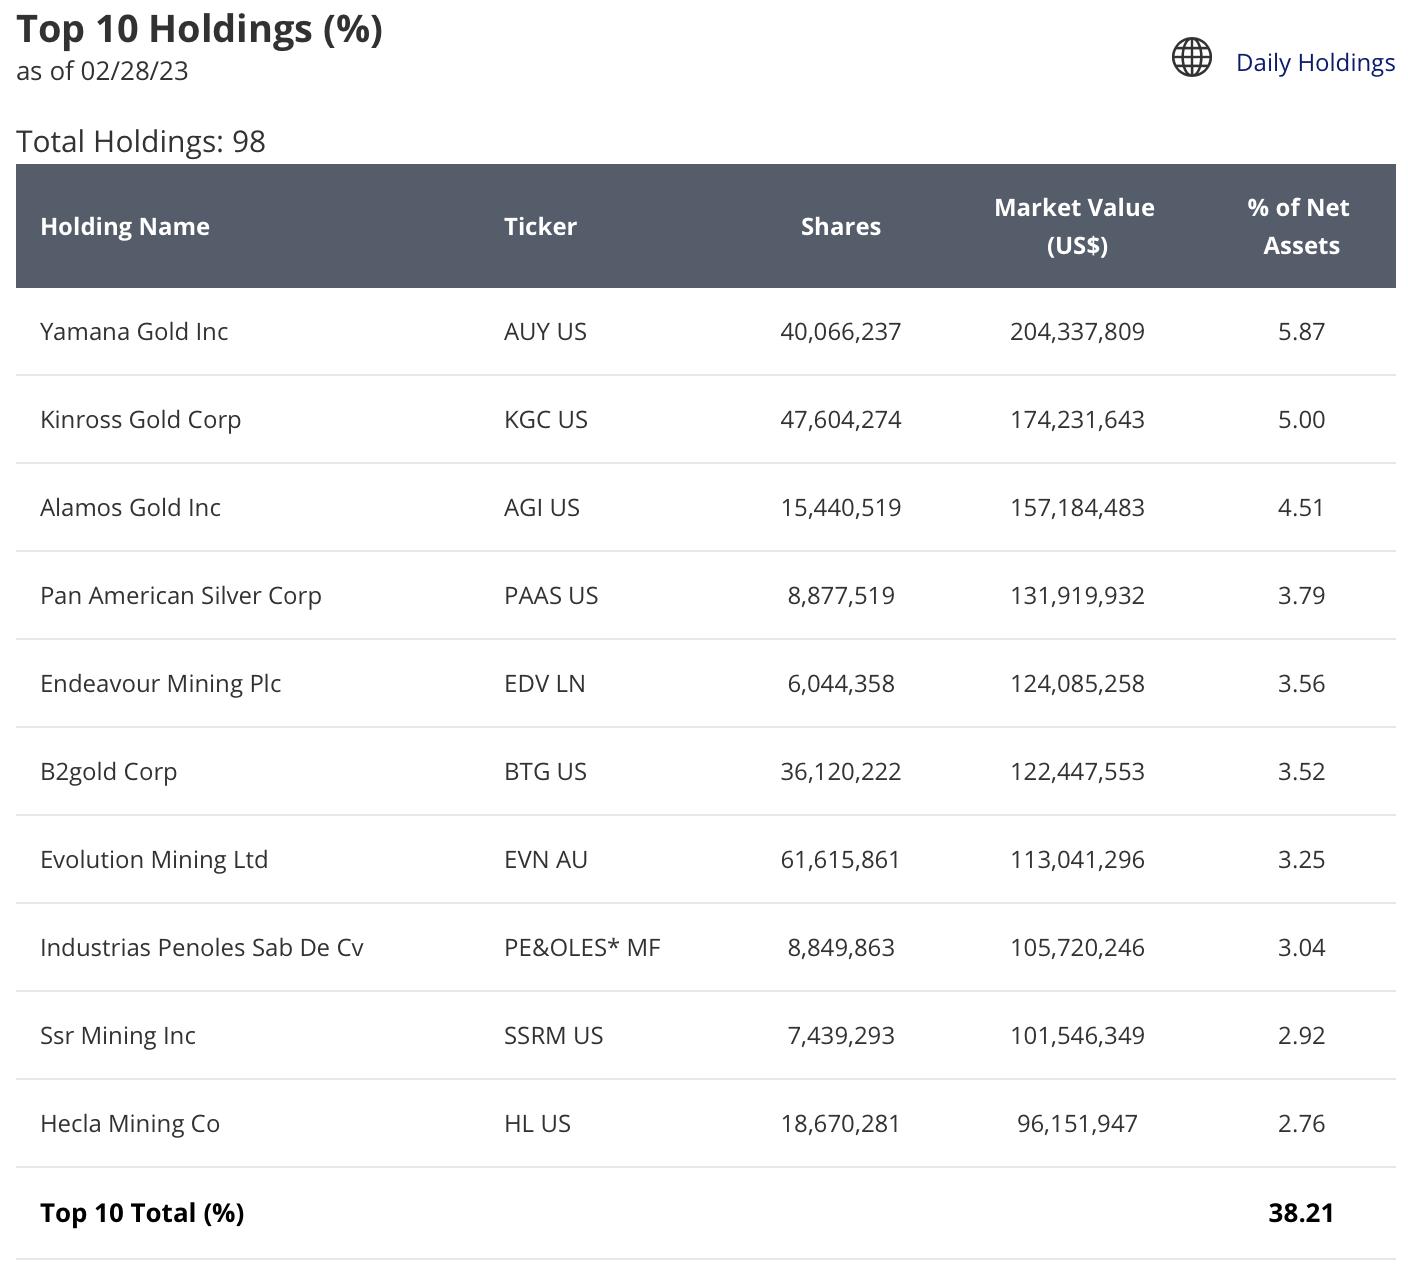
Task: Click the 3.56 net assets percentage
Action: click(x=1301, y=683)
